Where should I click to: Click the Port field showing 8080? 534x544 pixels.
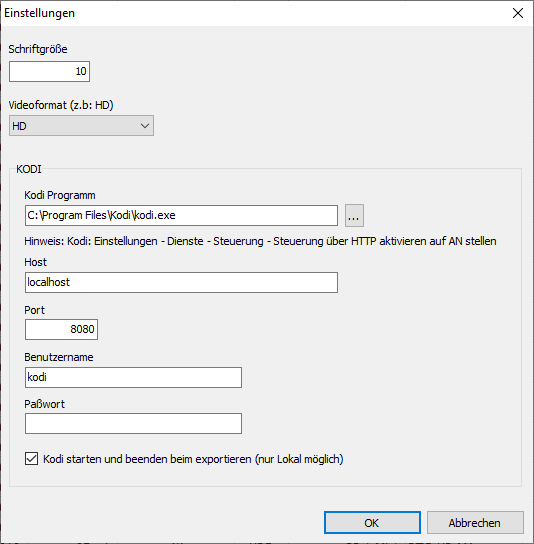pos(61,329)
